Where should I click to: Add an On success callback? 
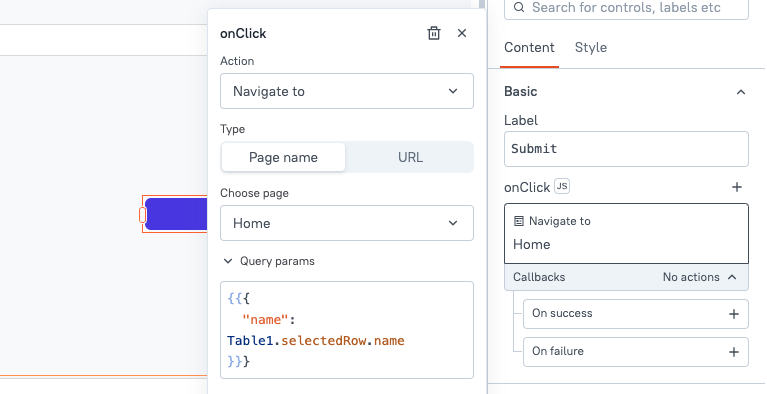tap(734, 314)
